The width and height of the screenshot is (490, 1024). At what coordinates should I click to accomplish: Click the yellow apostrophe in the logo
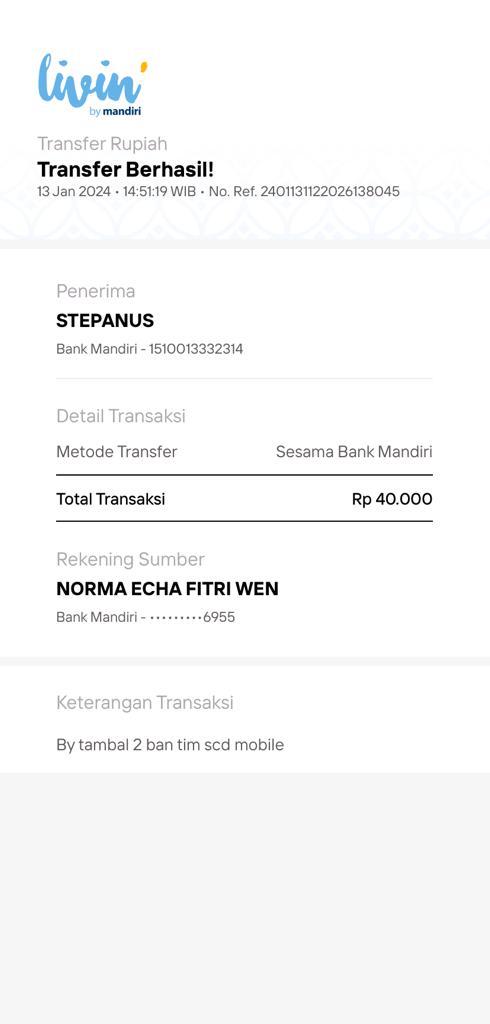tap(144, 66)
